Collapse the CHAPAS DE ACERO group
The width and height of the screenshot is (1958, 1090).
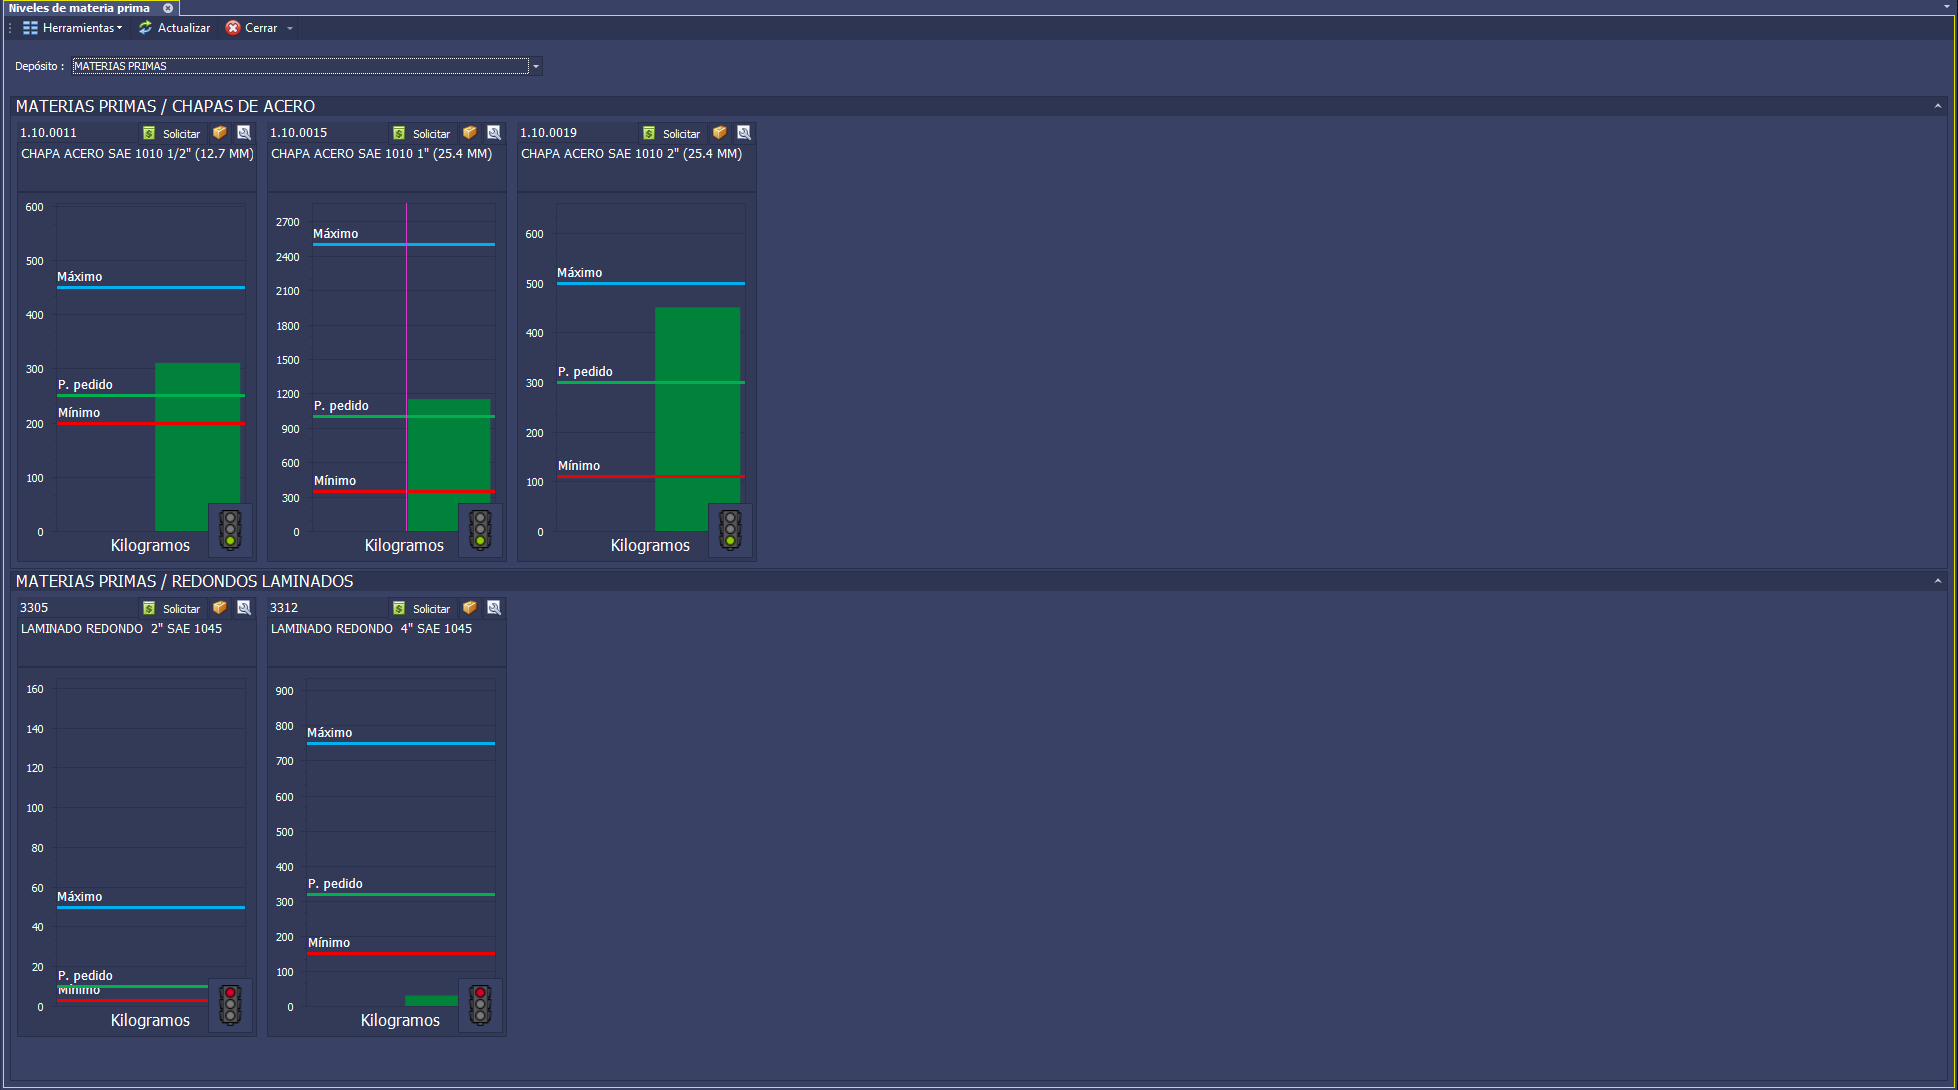[x=1937, y=106]
